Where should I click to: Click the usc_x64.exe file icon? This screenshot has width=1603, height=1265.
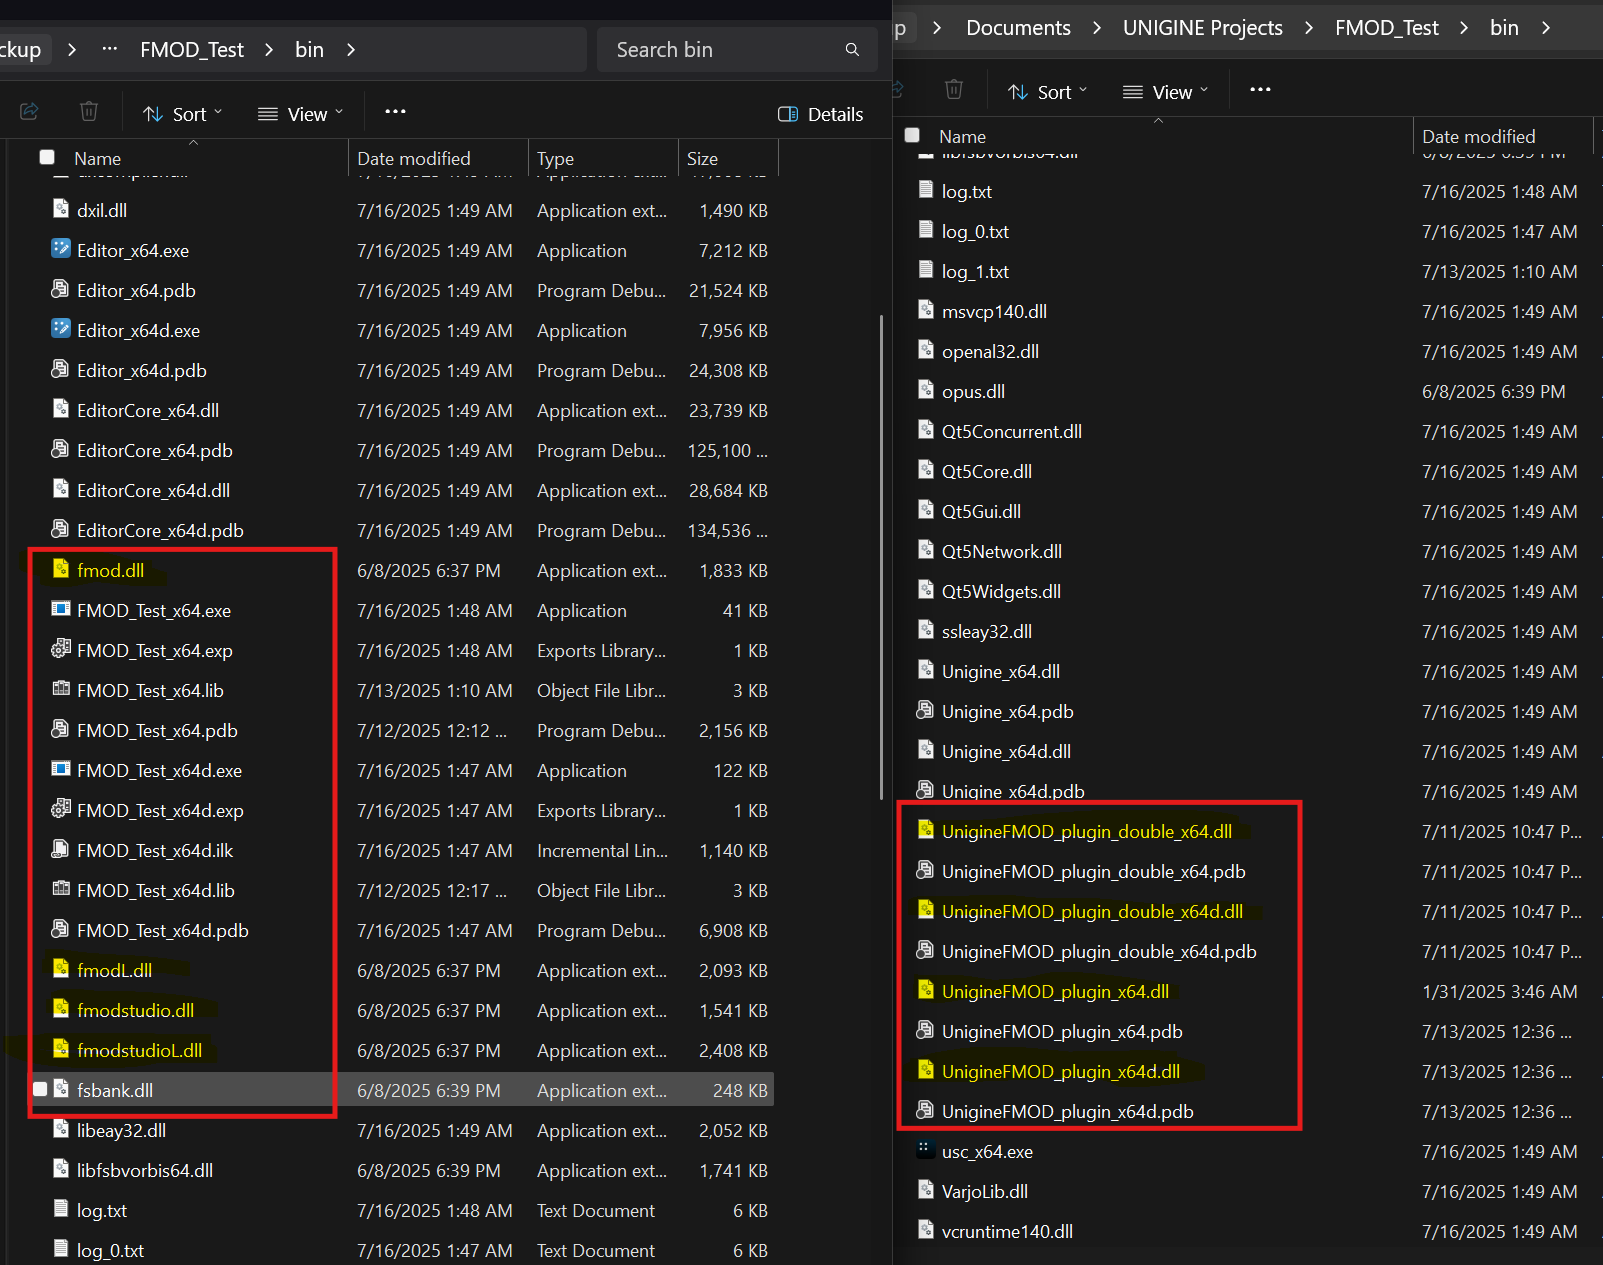point(926,1150)
